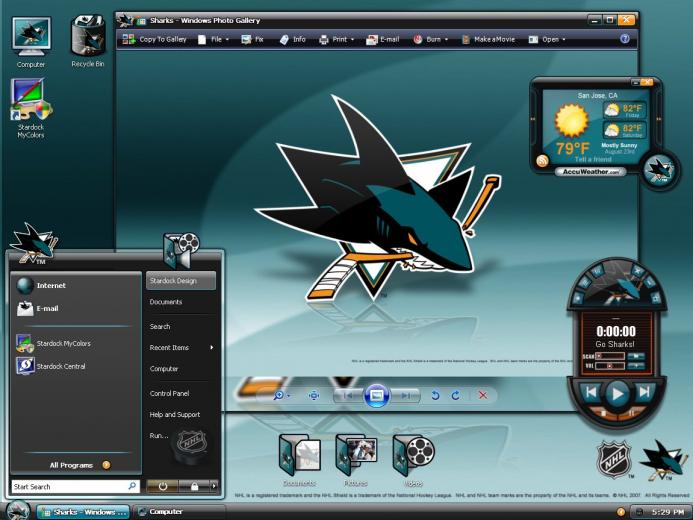Switch to Computer taskbar button
The image size is (693, 520).
179,512
